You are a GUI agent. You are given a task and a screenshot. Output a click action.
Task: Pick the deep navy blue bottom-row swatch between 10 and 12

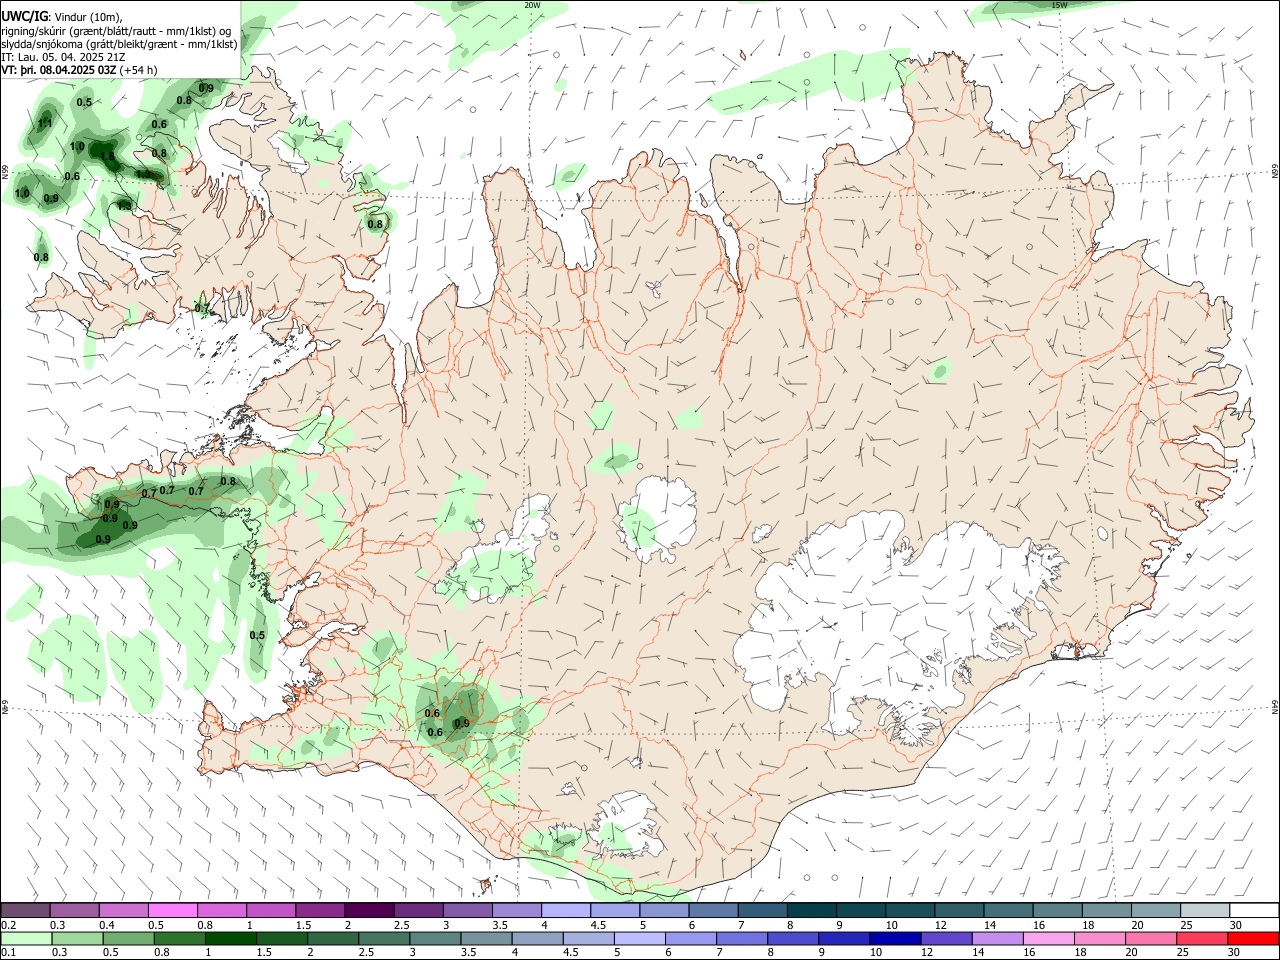(x=895, y=938)
